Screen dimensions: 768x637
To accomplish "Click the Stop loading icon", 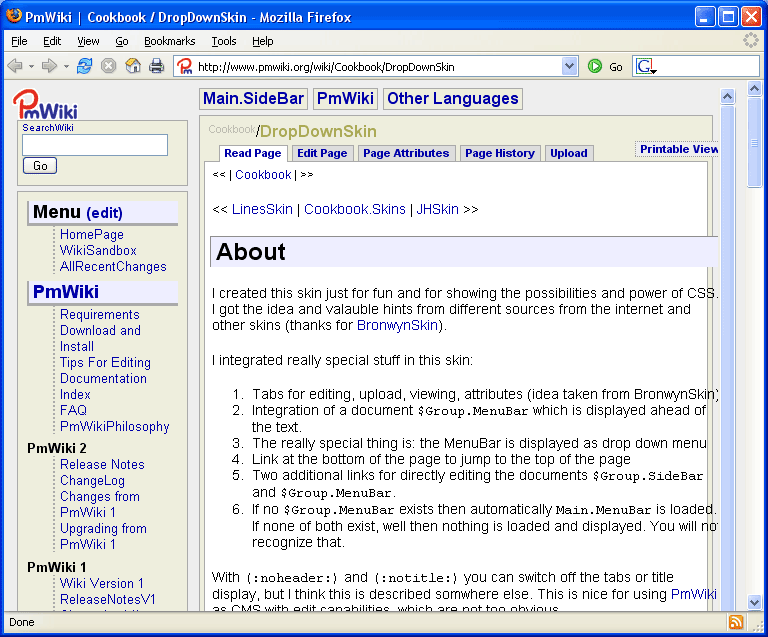I will (108, 66).
